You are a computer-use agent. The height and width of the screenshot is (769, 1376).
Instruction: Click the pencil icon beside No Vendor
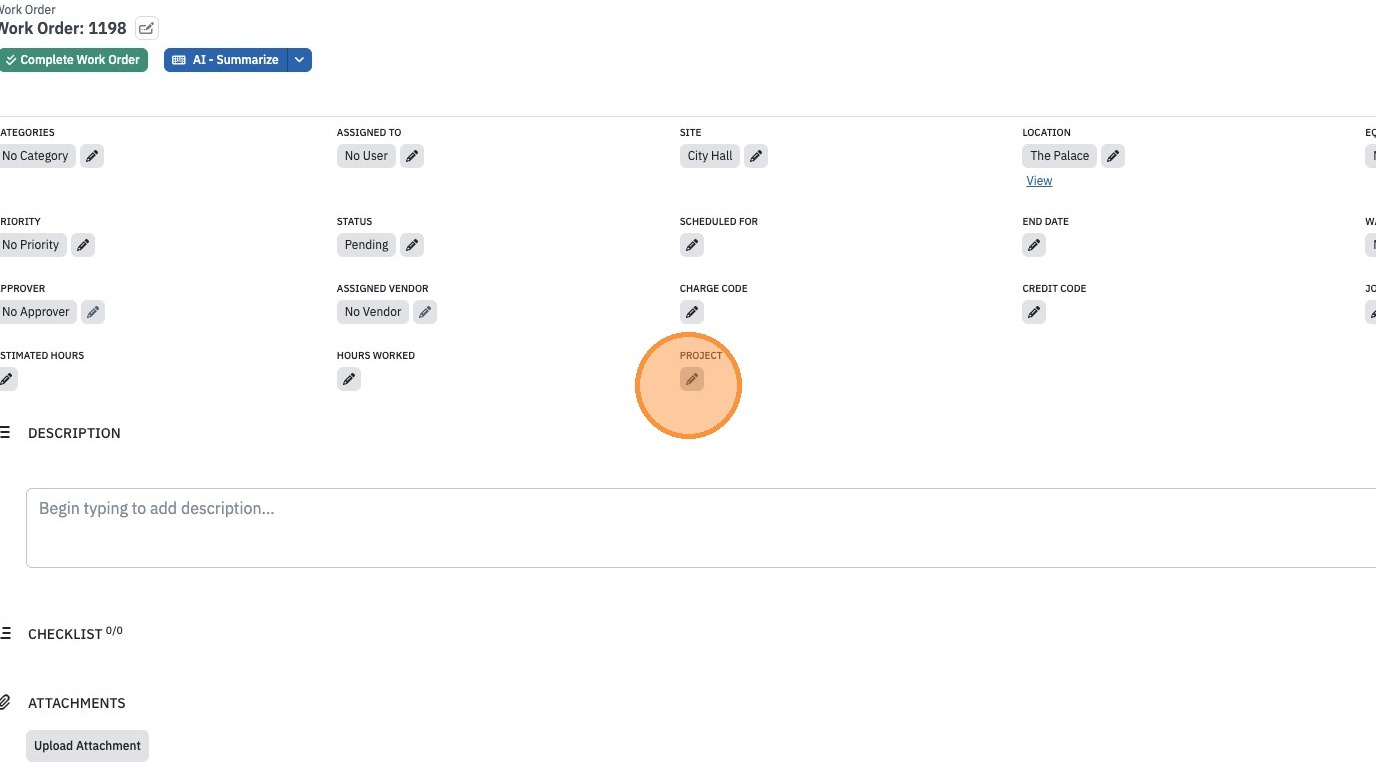point(425,312)
